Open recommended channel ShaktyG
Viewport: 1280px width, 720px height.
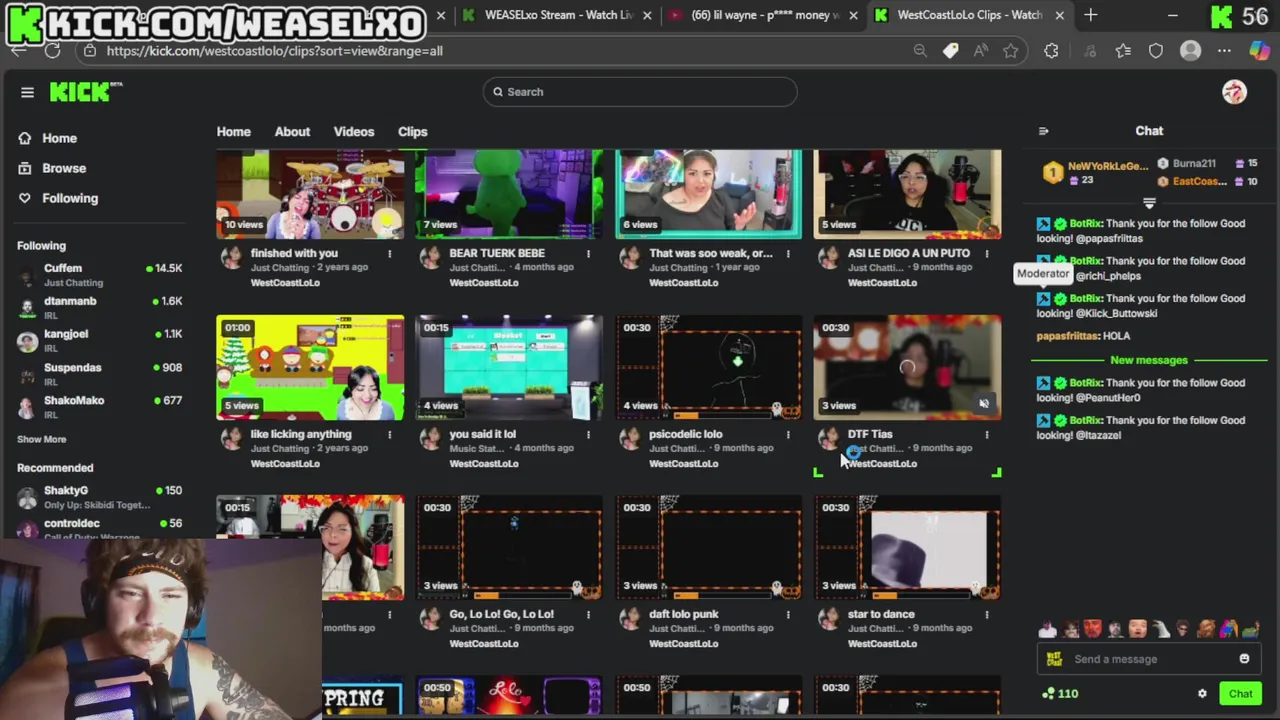(x=99, y=497)
